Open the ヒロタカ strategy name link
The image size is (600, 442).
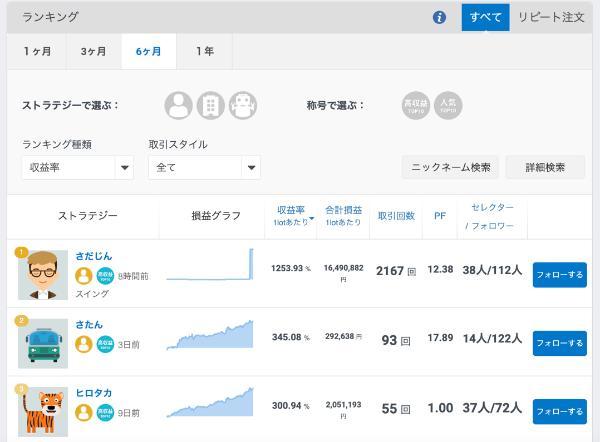click(94, 393)
